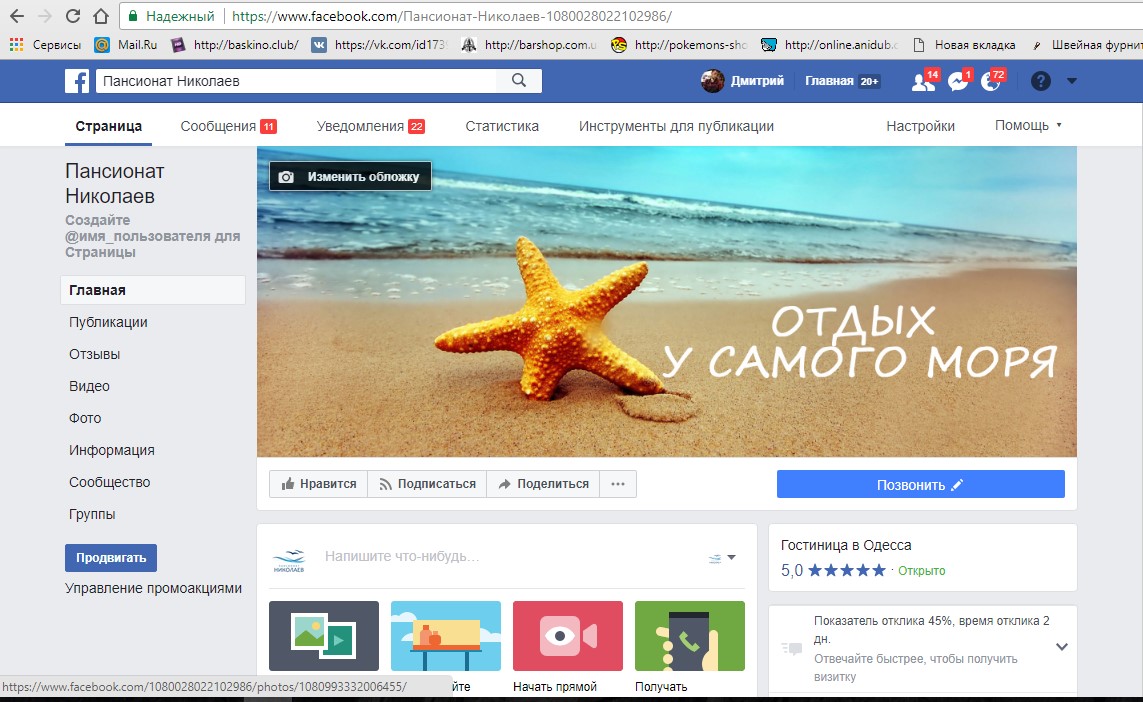Click the Нравится button
The image size is (1143, 702).
(319, 484)
